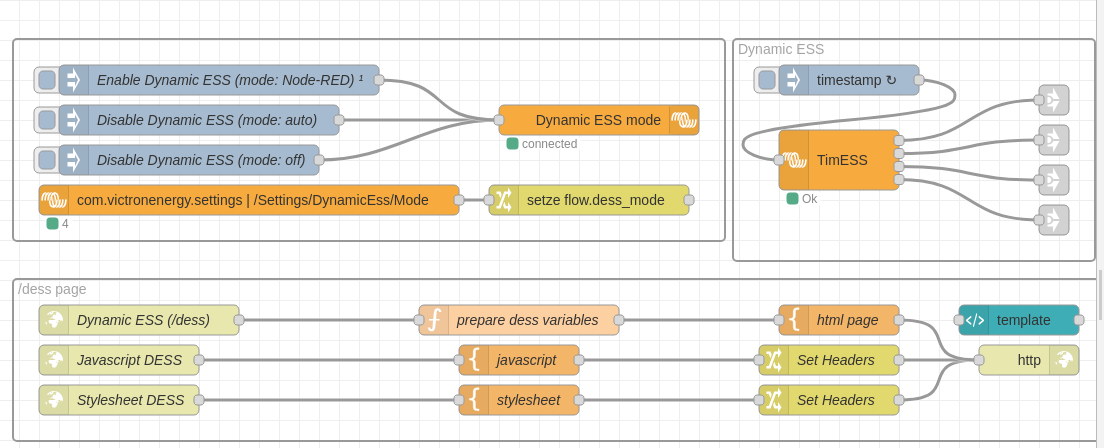Select Disable Dynamic ESS (mode: off) label

201,160
